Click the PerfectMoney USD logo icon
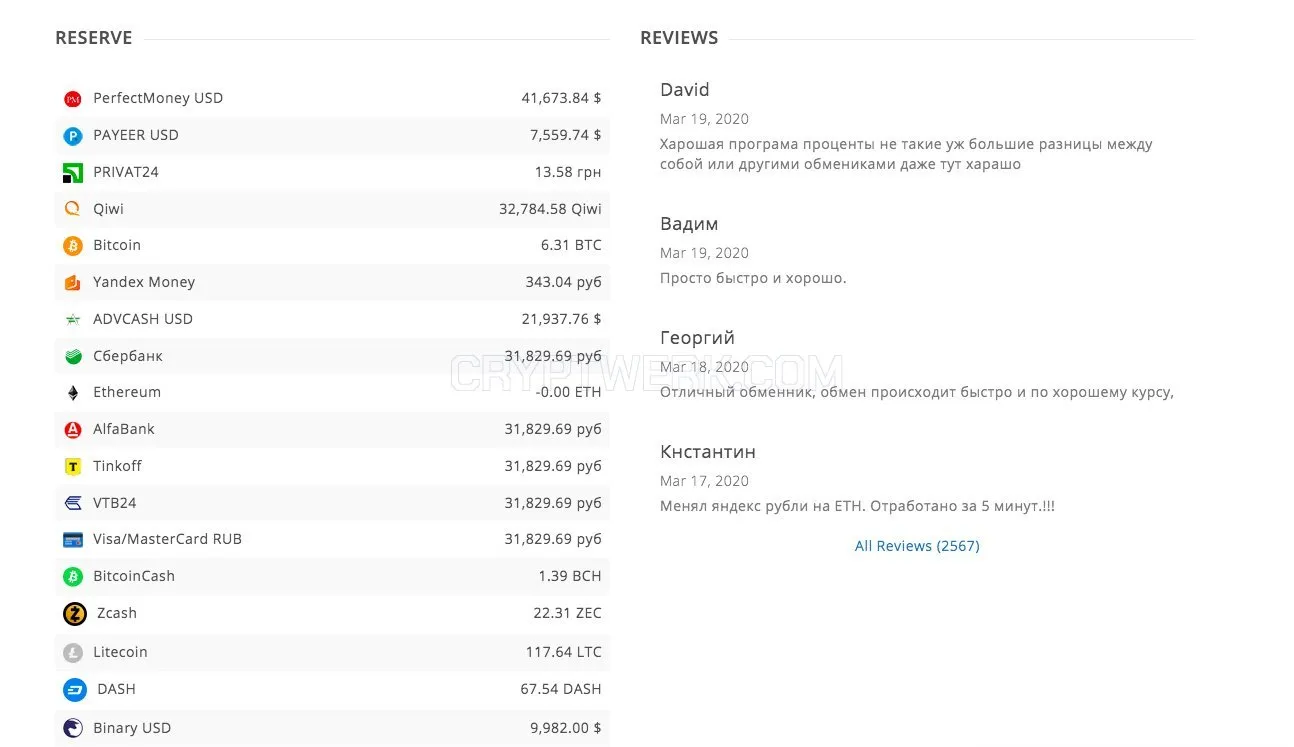 [73, 99]
